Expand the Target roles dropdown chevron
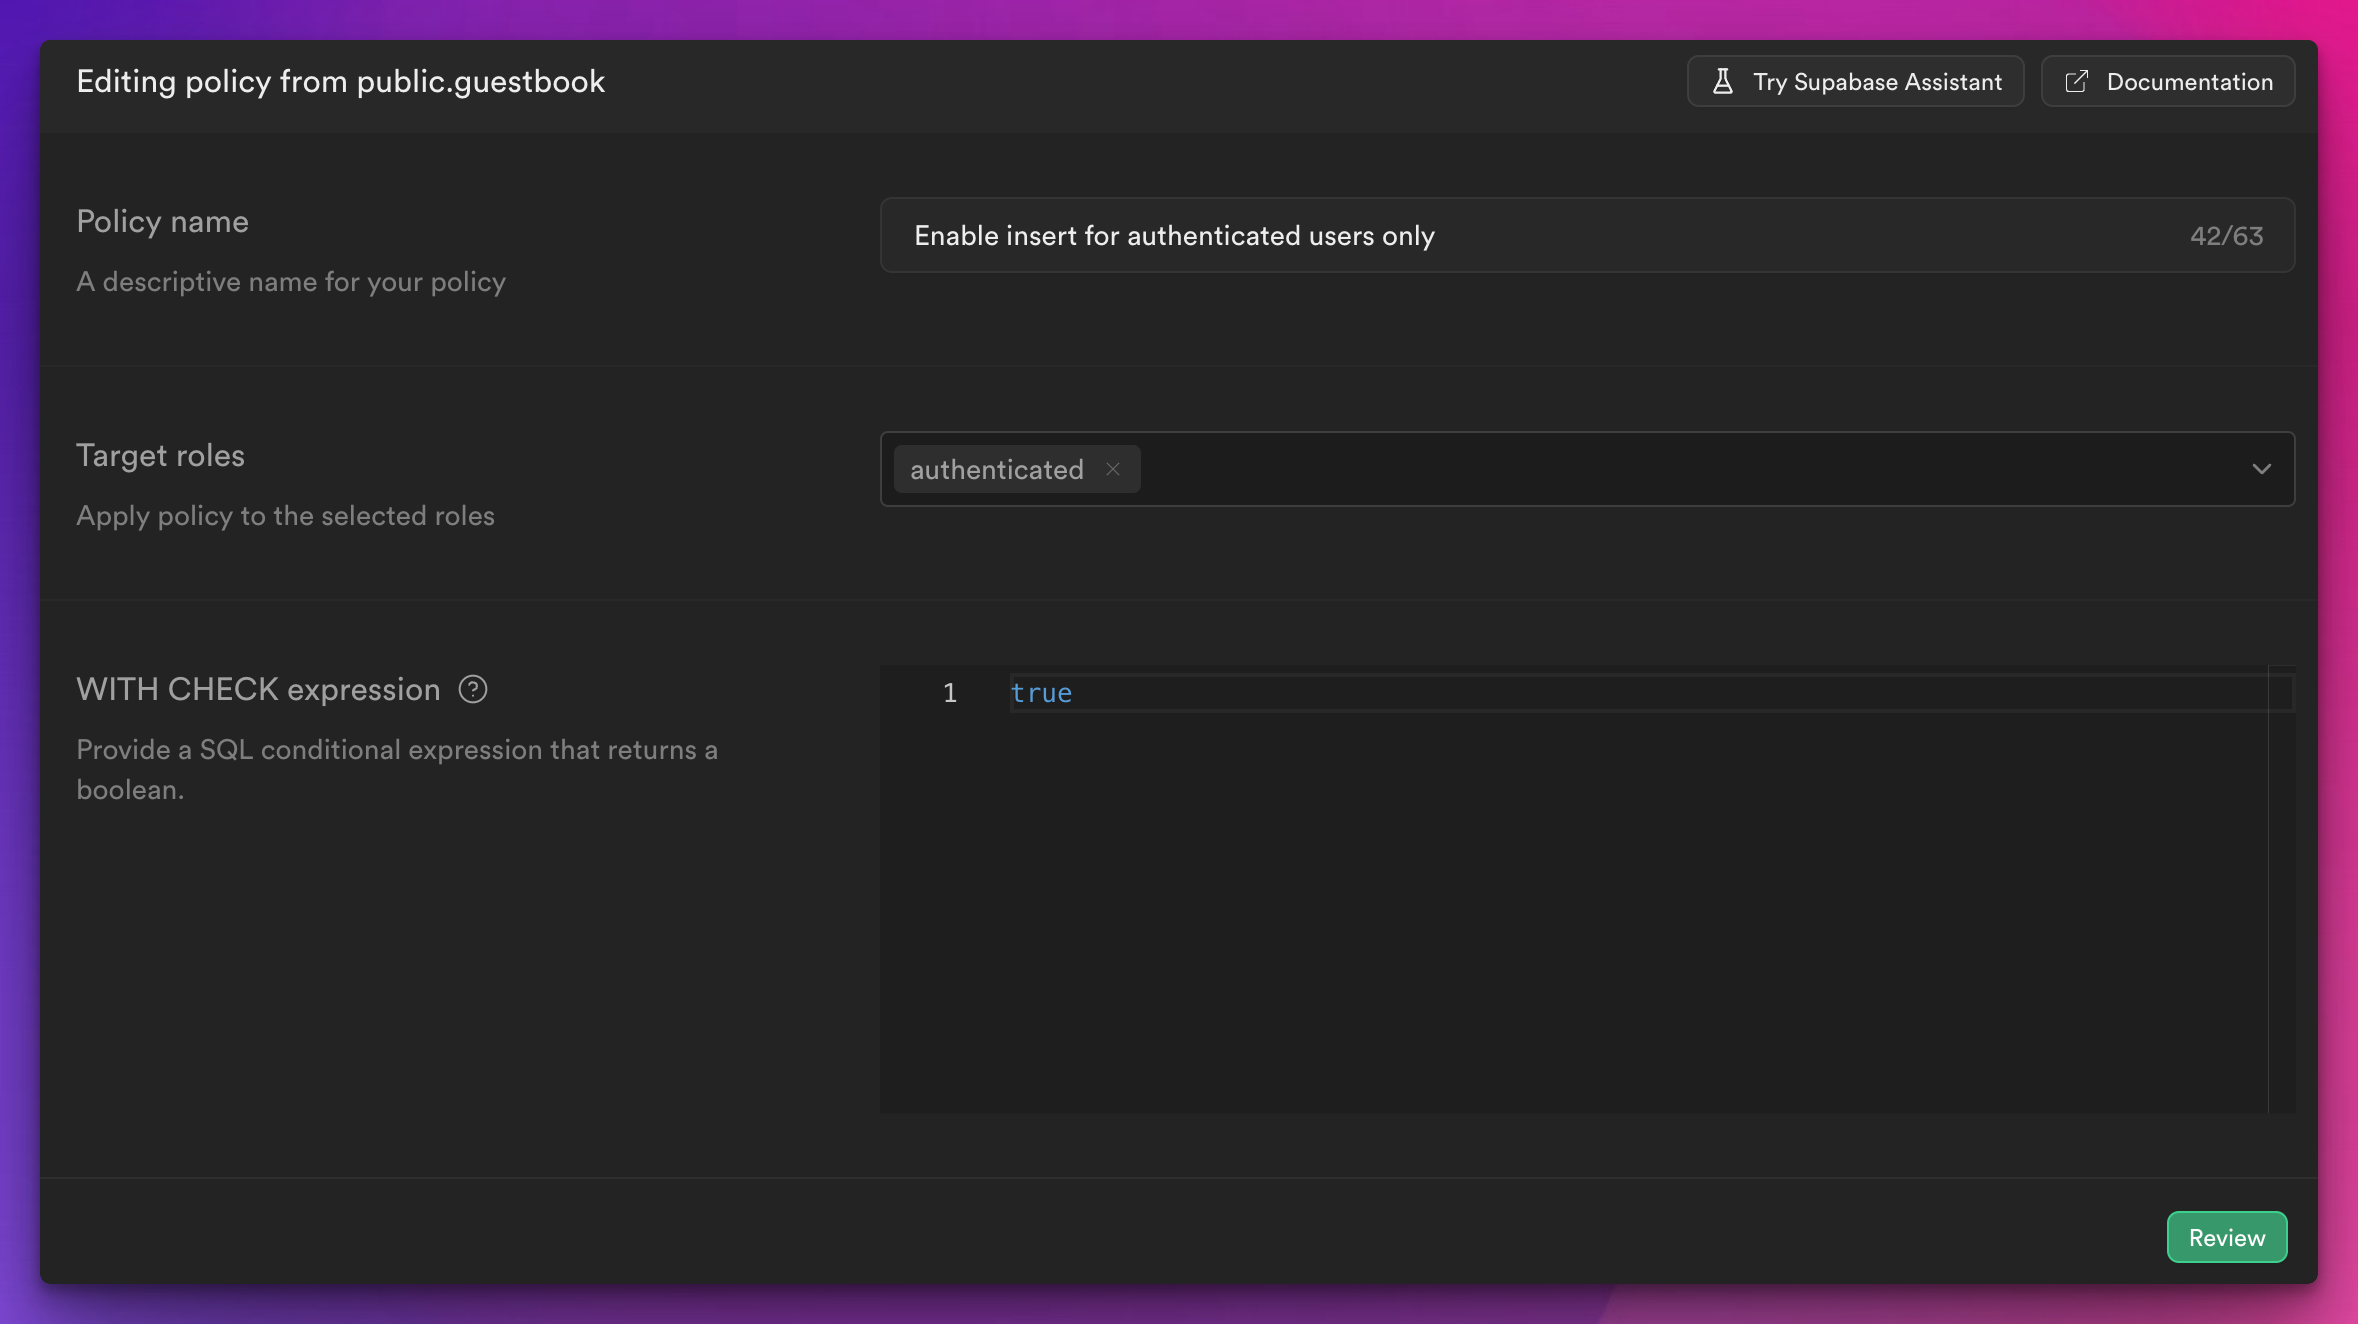This screenshot has width=2358, height=1324. (x=2261, y=469)
